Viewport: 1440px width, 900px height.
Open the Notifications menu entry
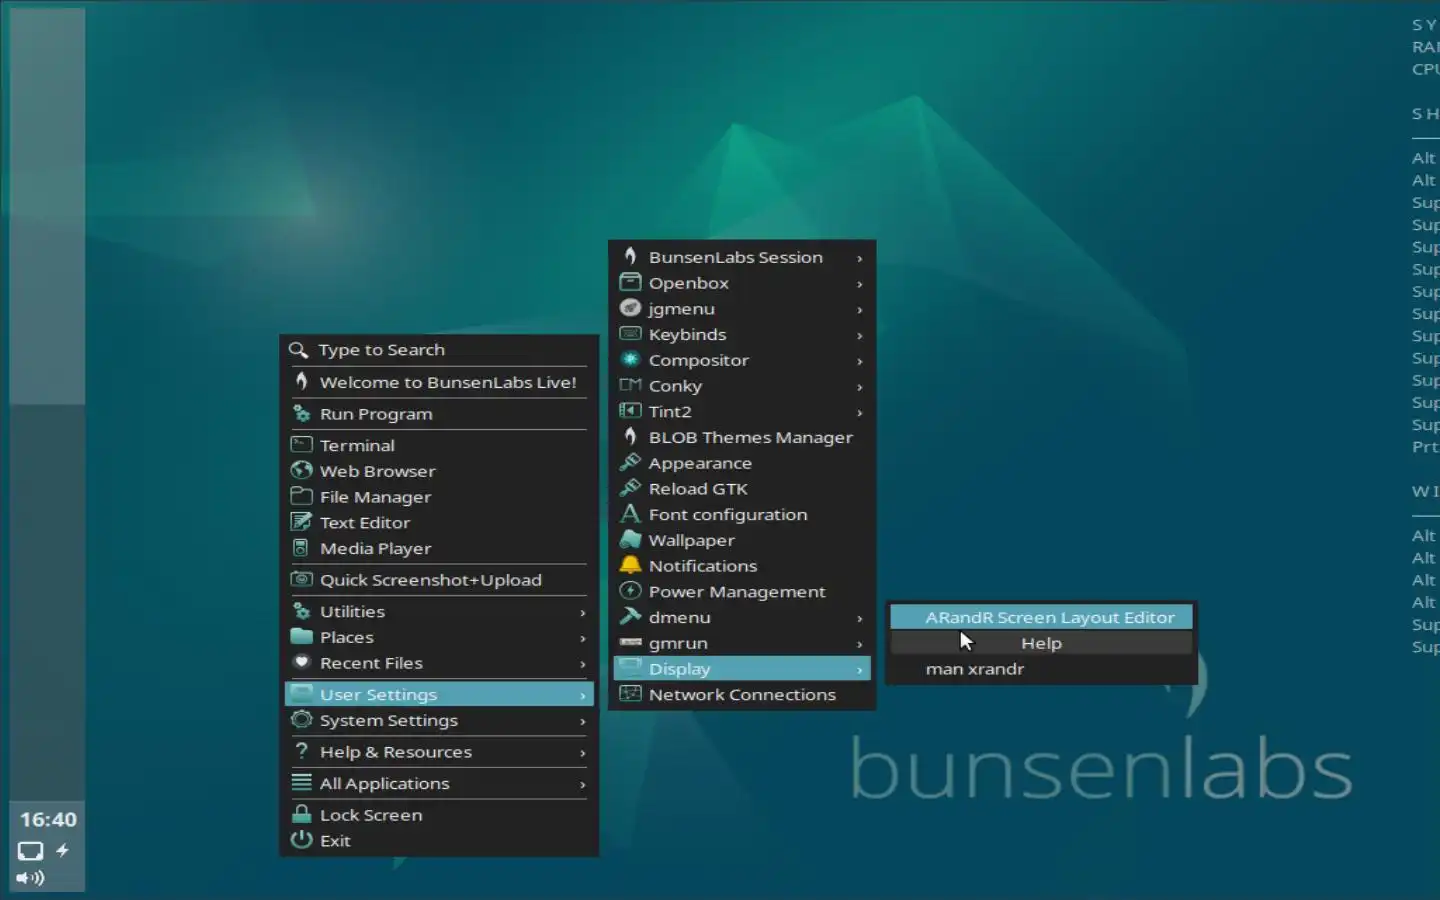(x=742, y=566)
